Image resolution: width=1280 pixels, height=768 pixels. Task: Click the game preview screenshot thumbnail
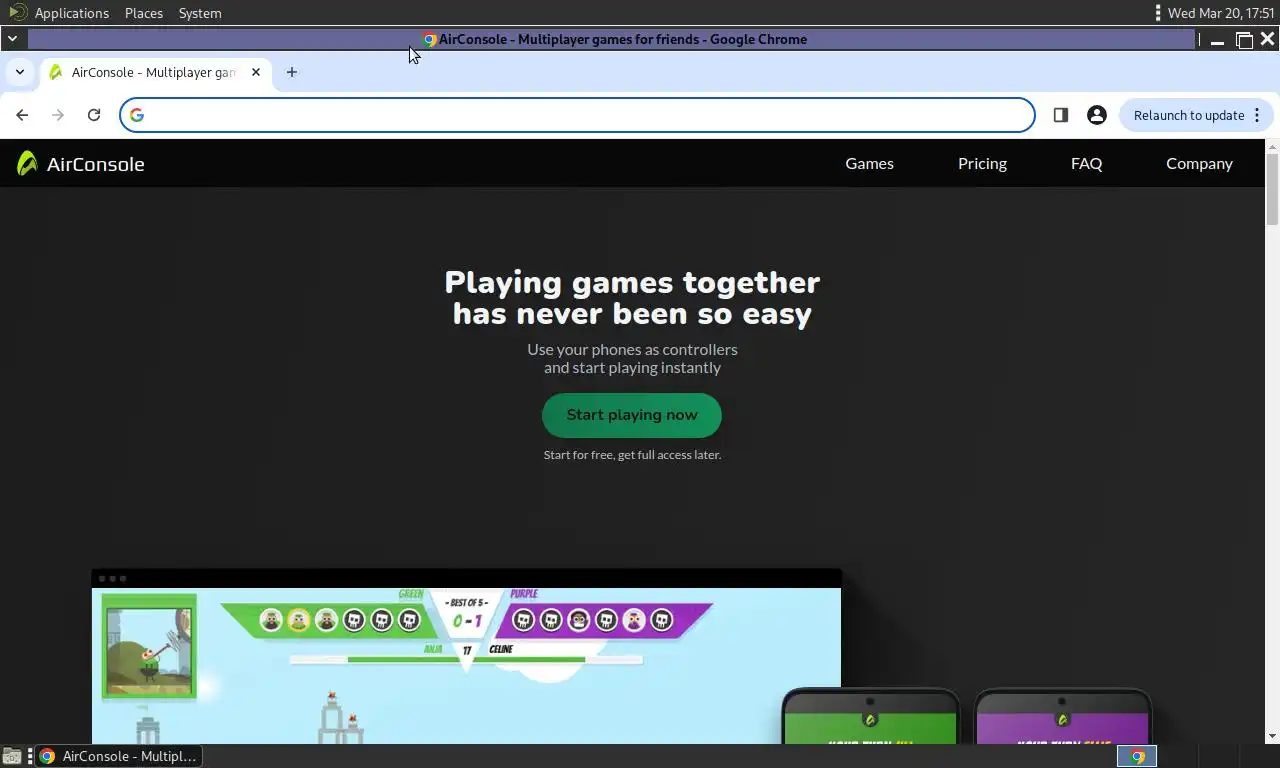point(466,657)
